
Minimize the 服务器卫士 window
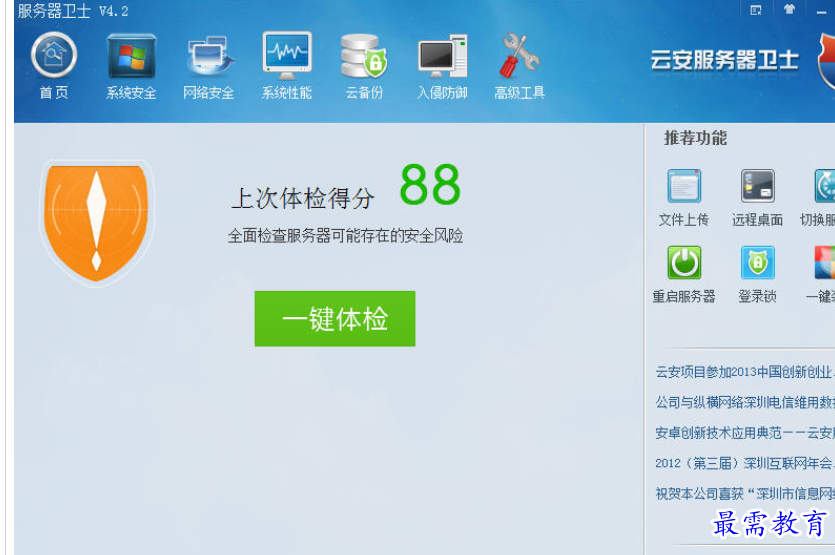(x=821, y=11)
